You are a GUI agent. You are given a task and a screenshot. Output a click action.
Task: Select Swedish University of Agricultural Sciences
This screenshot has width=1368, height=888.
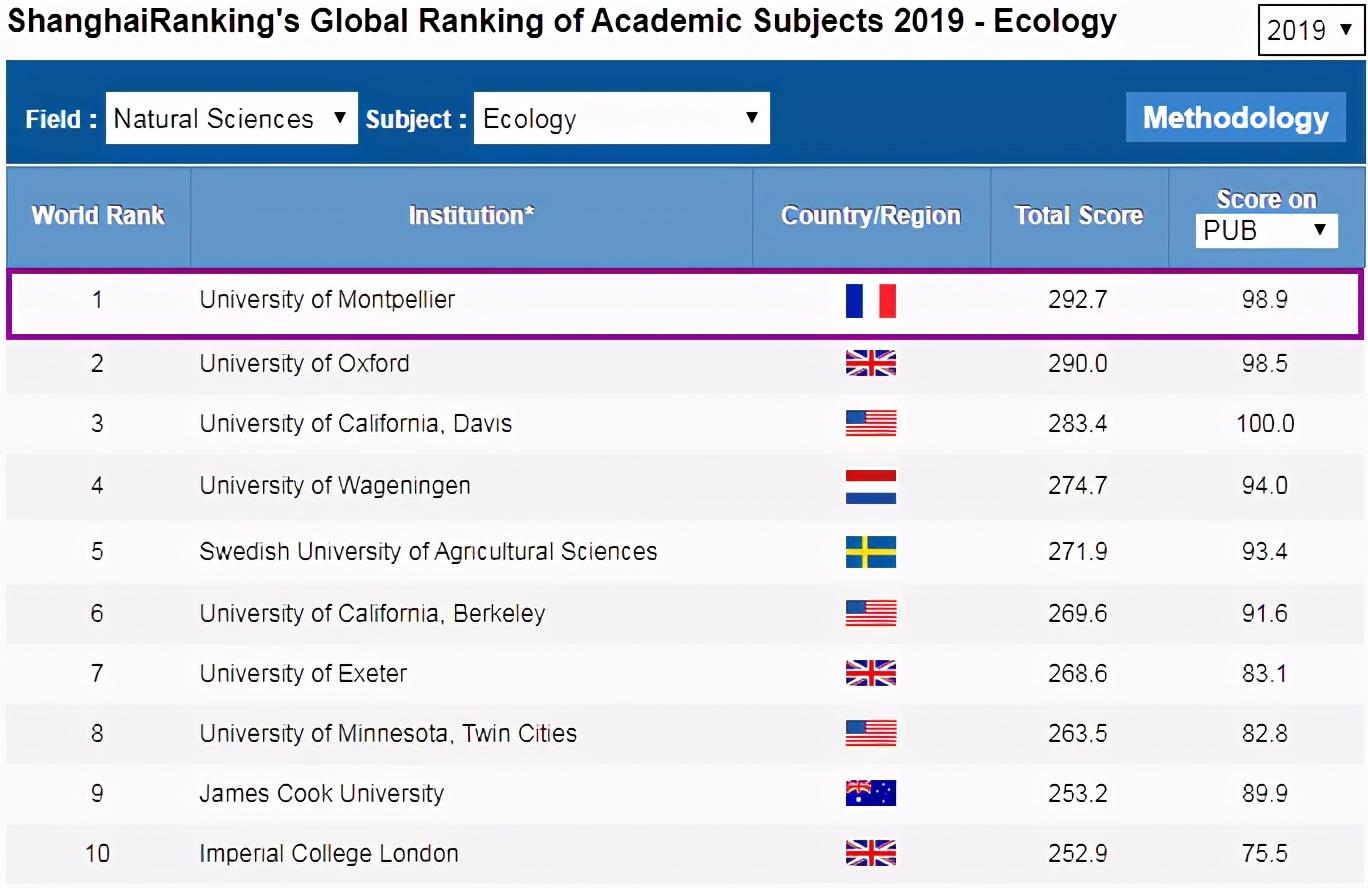(x=428, y=552)
